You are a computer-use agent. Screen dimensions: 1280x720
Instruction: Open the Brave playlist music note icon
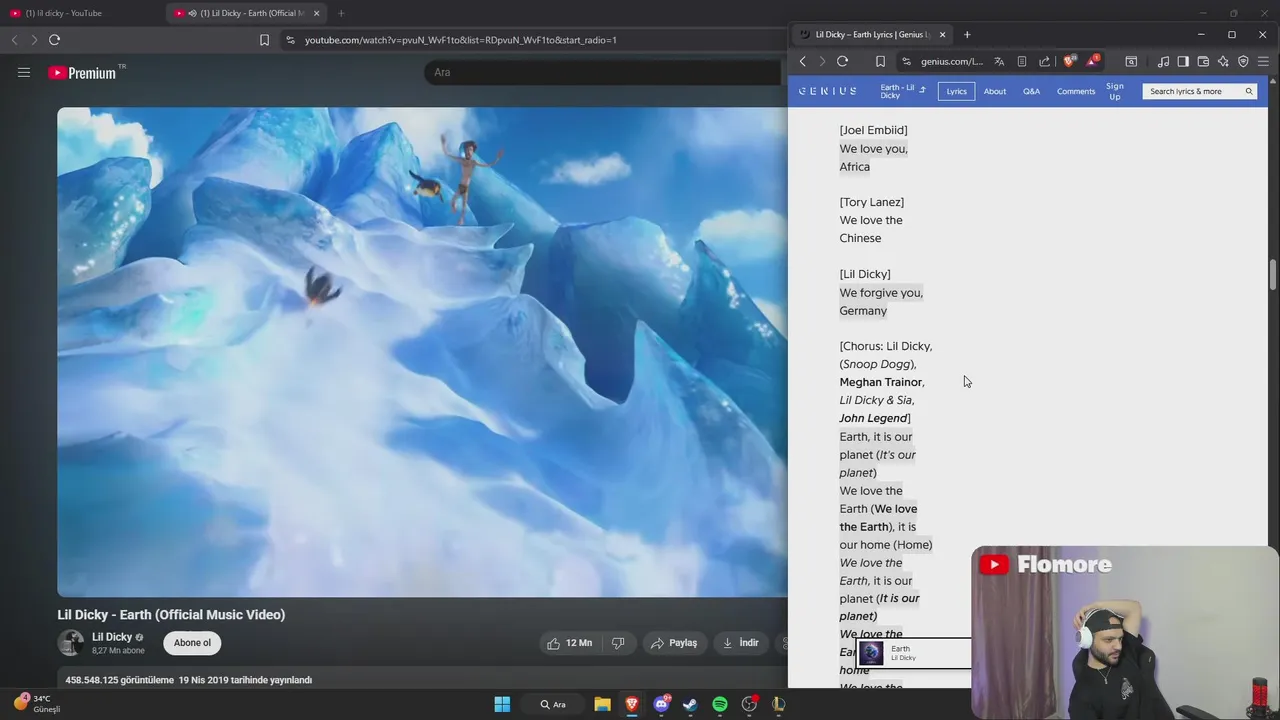pyautogui.click(x=1163, y=61)
